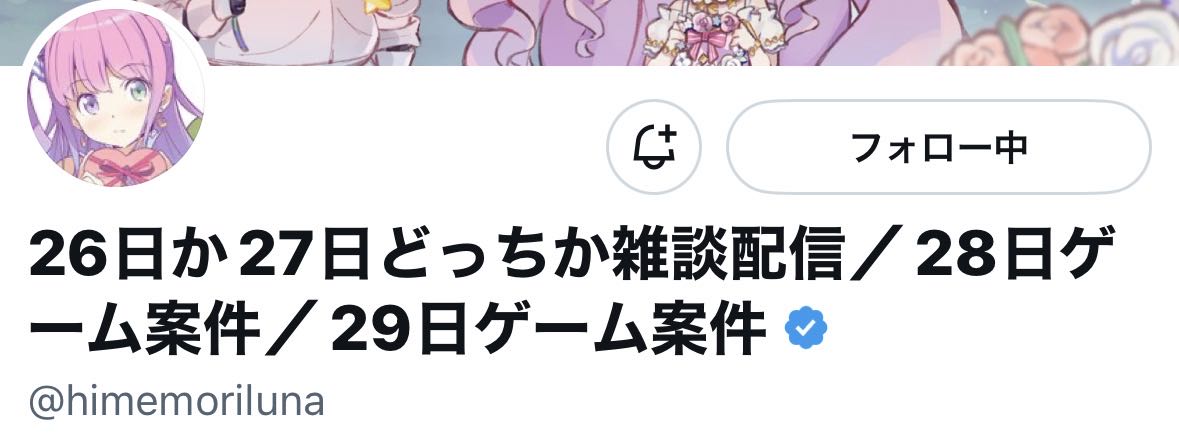This screenshot has width=1179, height=438.
Task: Click the フォロー中 button
Action: pos(938,147)
